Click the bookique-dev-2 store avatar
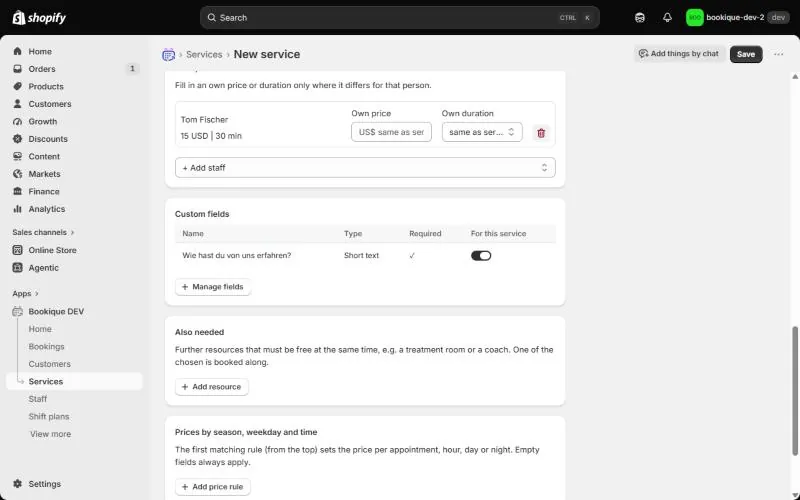Image resolution: width=800 pixels, height=500 pixels. [694, 18]
